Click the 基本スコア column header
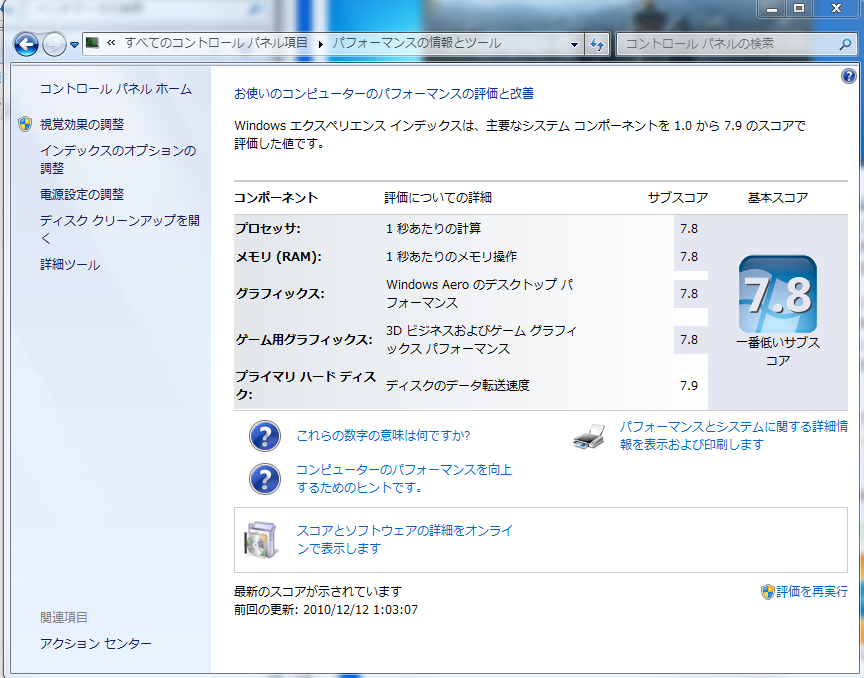 point(777,197)
